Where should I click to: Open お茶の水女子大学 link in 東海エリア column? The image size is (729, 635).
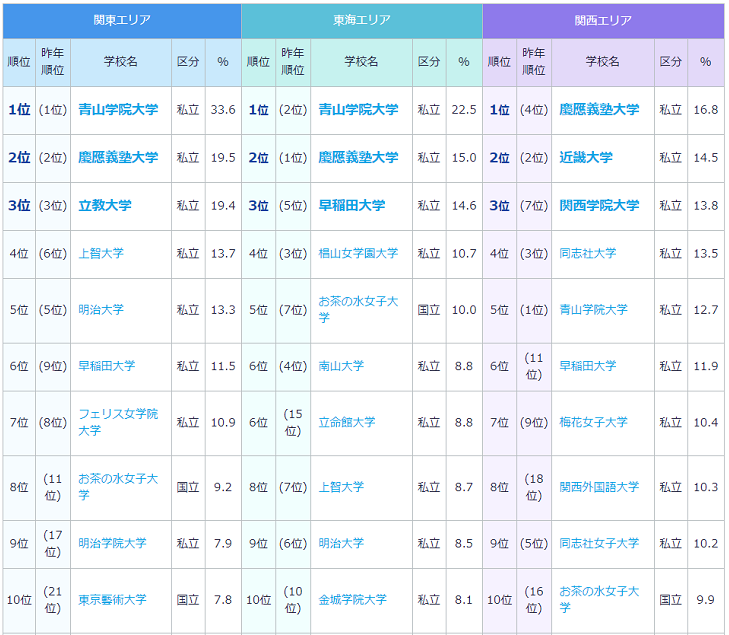358,310
